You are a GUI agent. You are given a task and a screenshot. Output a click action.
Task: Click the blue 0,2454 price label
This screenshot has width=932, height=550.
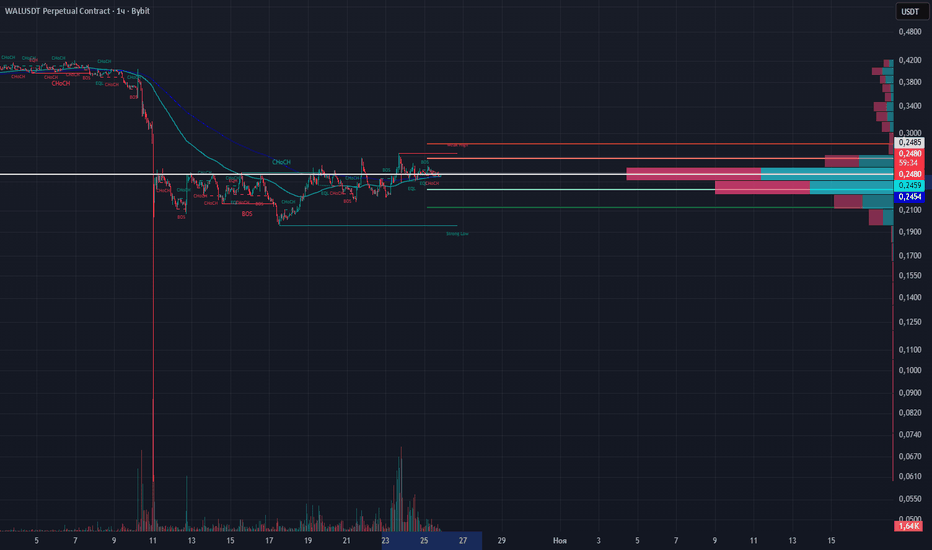[909, 197]
